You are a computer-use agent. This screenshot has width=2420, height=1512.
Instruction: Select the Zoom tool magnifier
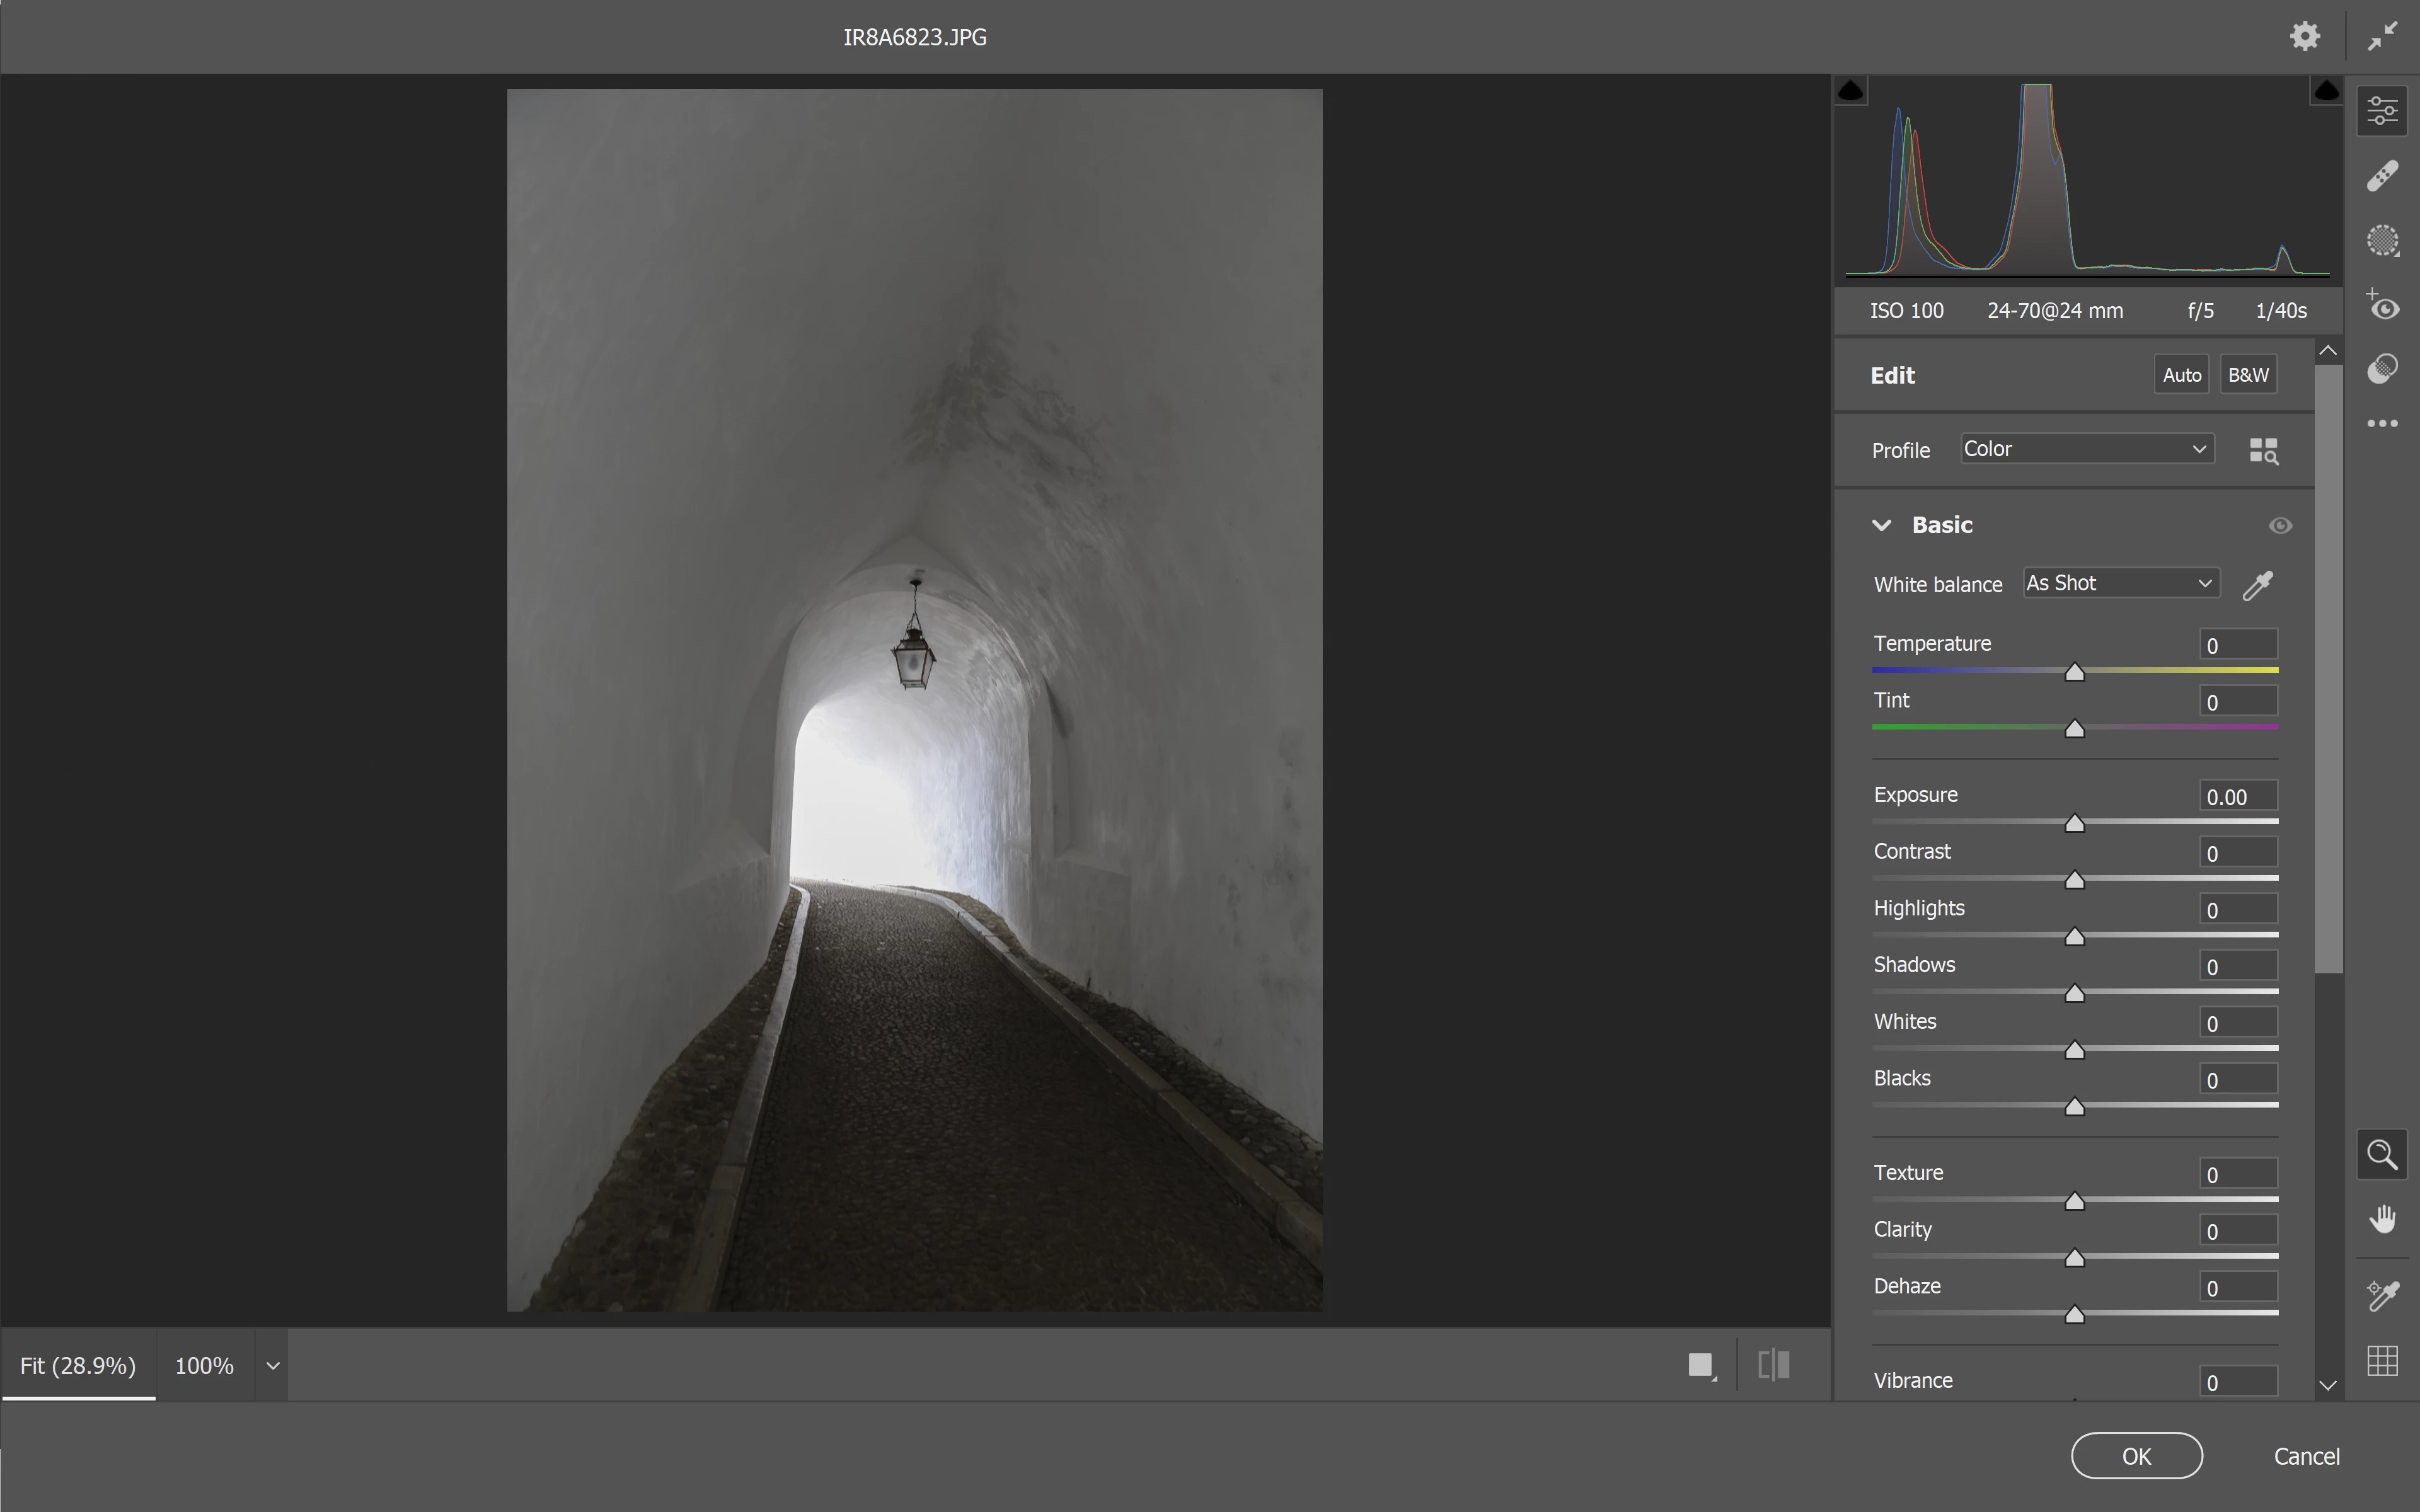(2382, 1155)
